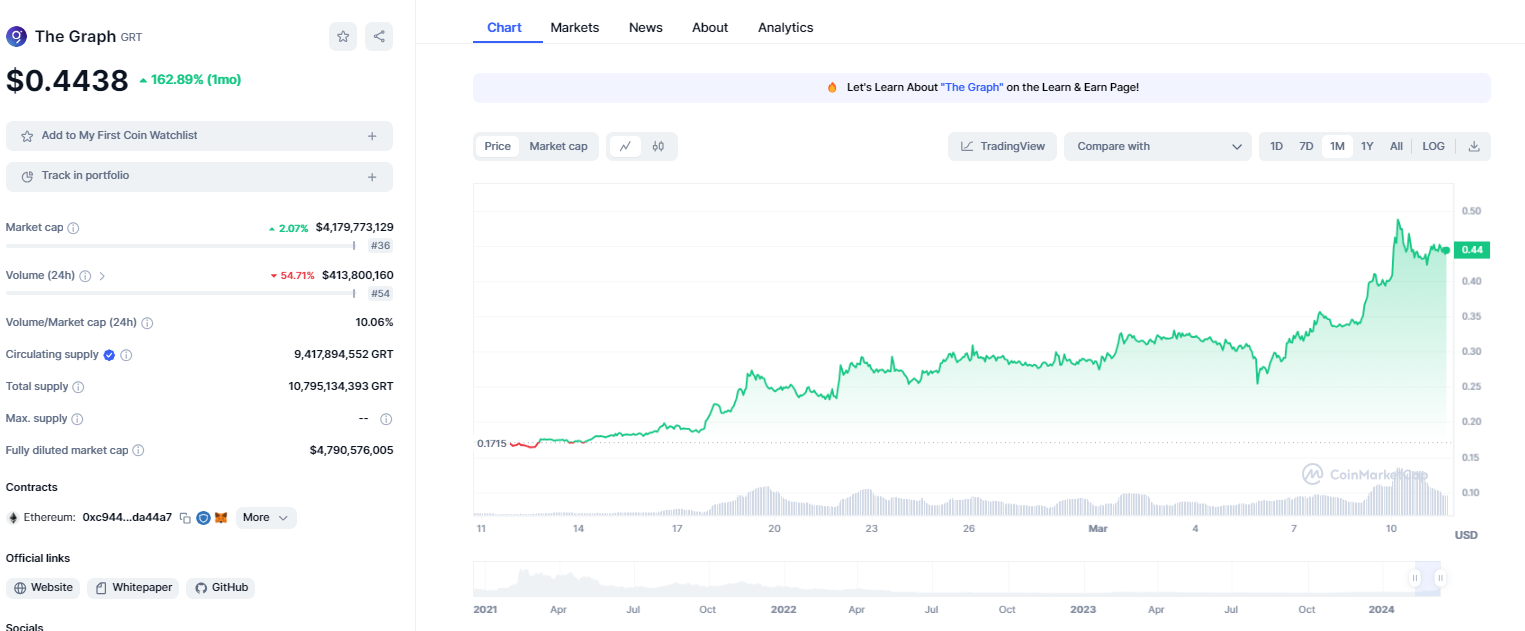The height and width of the screenshot is (631, 1525).
Task: Open the Markets tab
Action: click(575, 27)
